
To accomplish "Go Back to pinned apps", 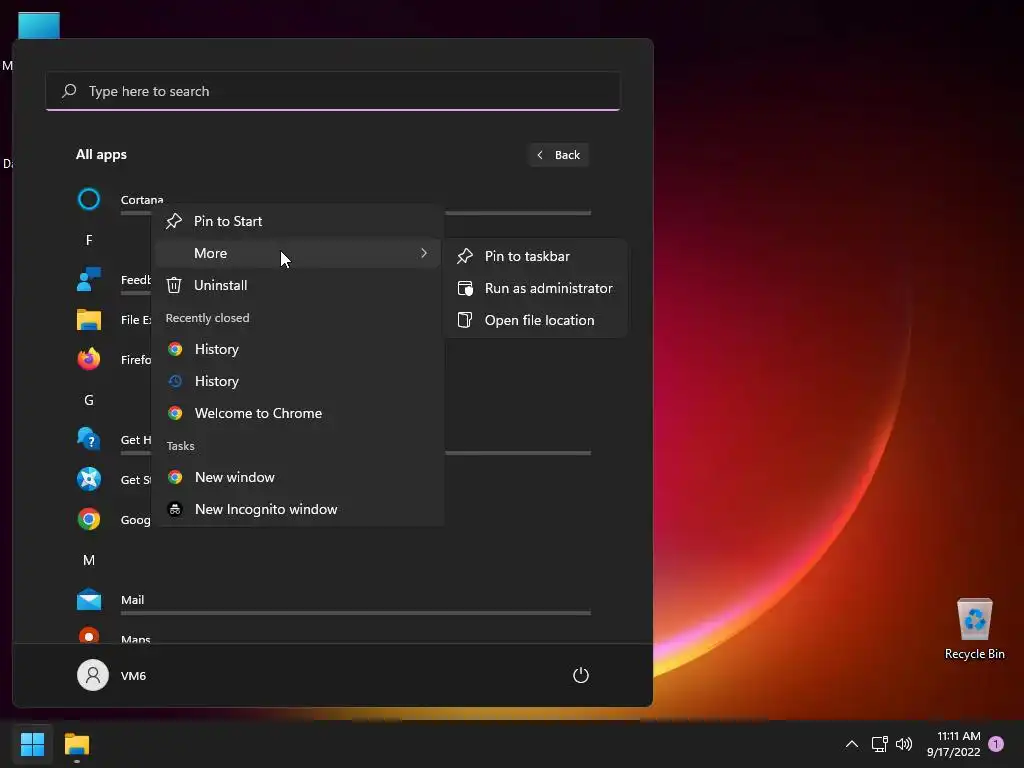I will pos(558,155).
